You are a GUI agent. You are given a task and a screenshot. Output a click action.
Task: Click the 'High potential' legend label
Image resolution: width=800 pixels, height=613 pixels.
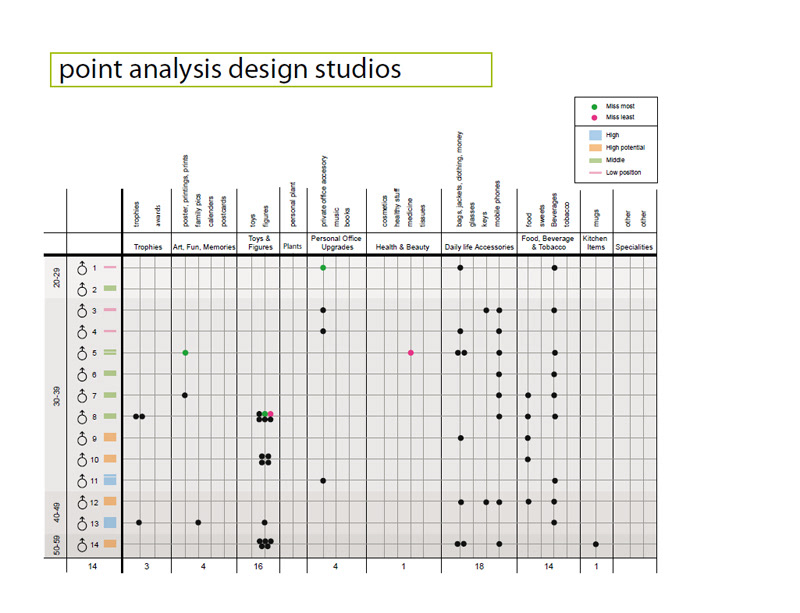click(625, 148)
